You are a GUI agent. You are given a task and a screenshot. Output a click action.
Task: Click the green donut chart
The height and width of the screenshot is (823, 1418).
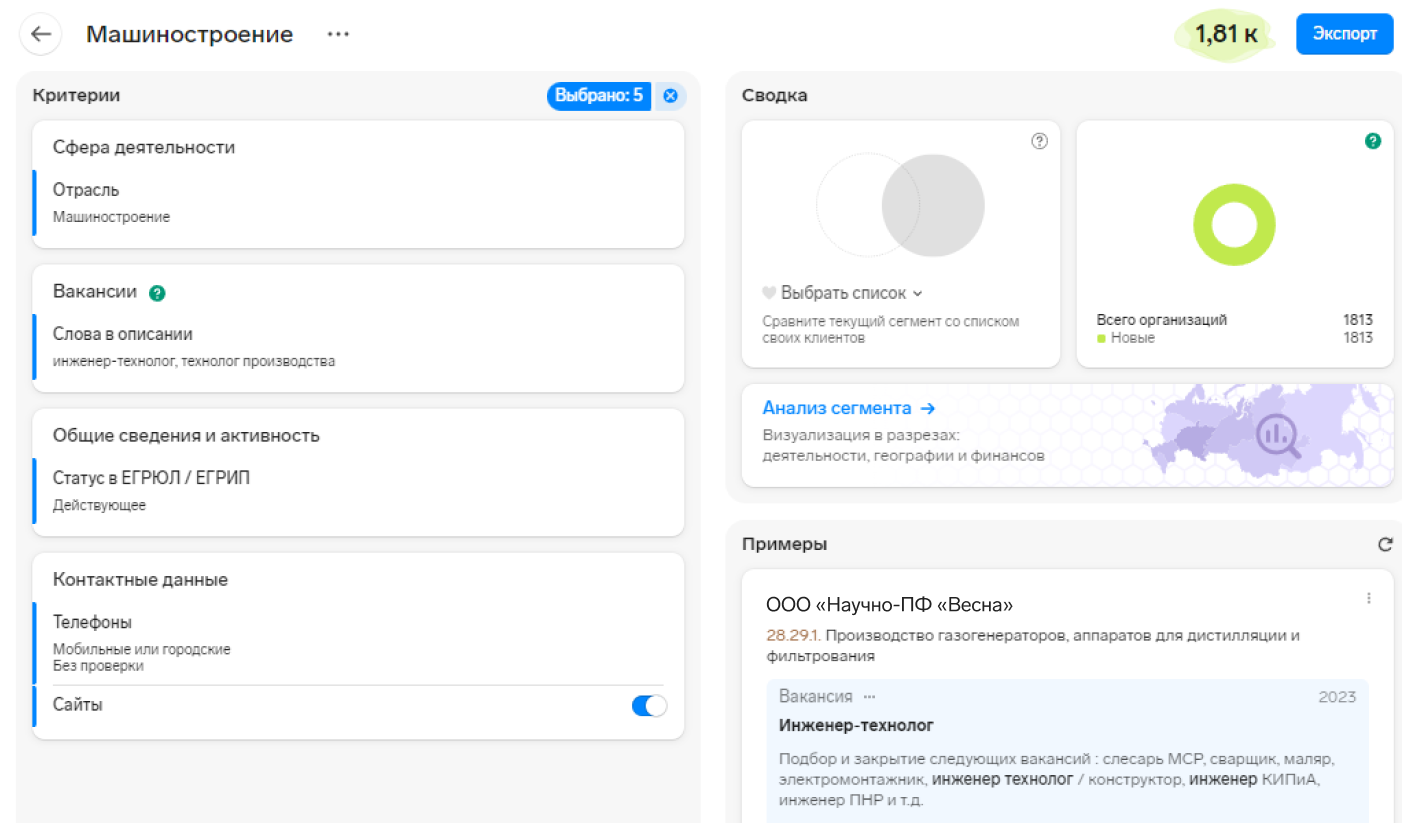1234,225
